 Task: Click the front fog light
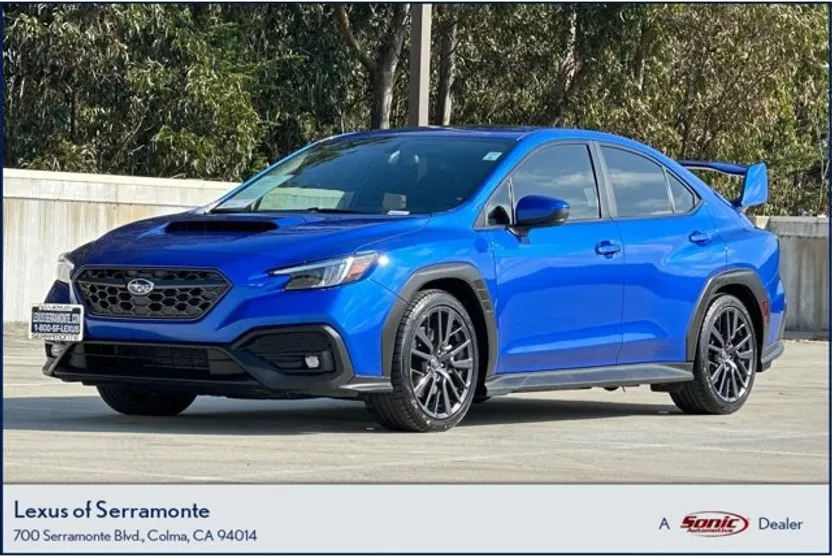(312, 362)
